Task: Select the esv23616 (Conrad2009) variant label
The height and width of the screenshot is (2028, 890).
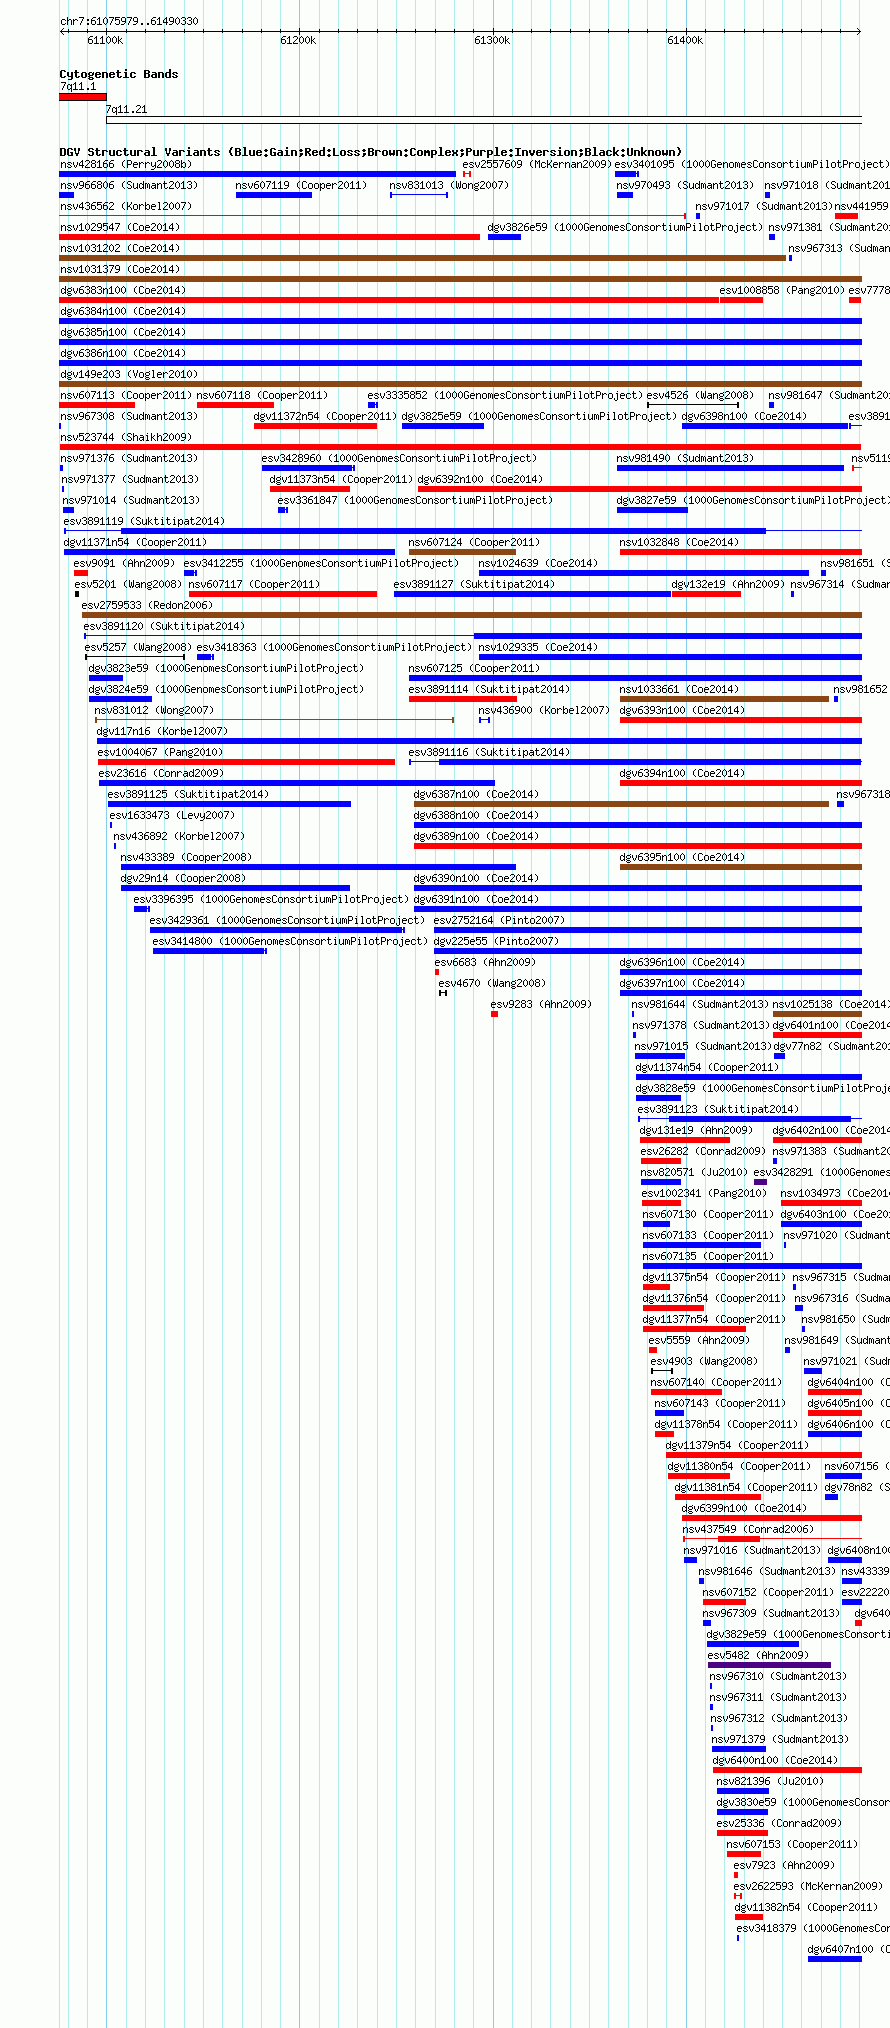Action: (161, 773)
